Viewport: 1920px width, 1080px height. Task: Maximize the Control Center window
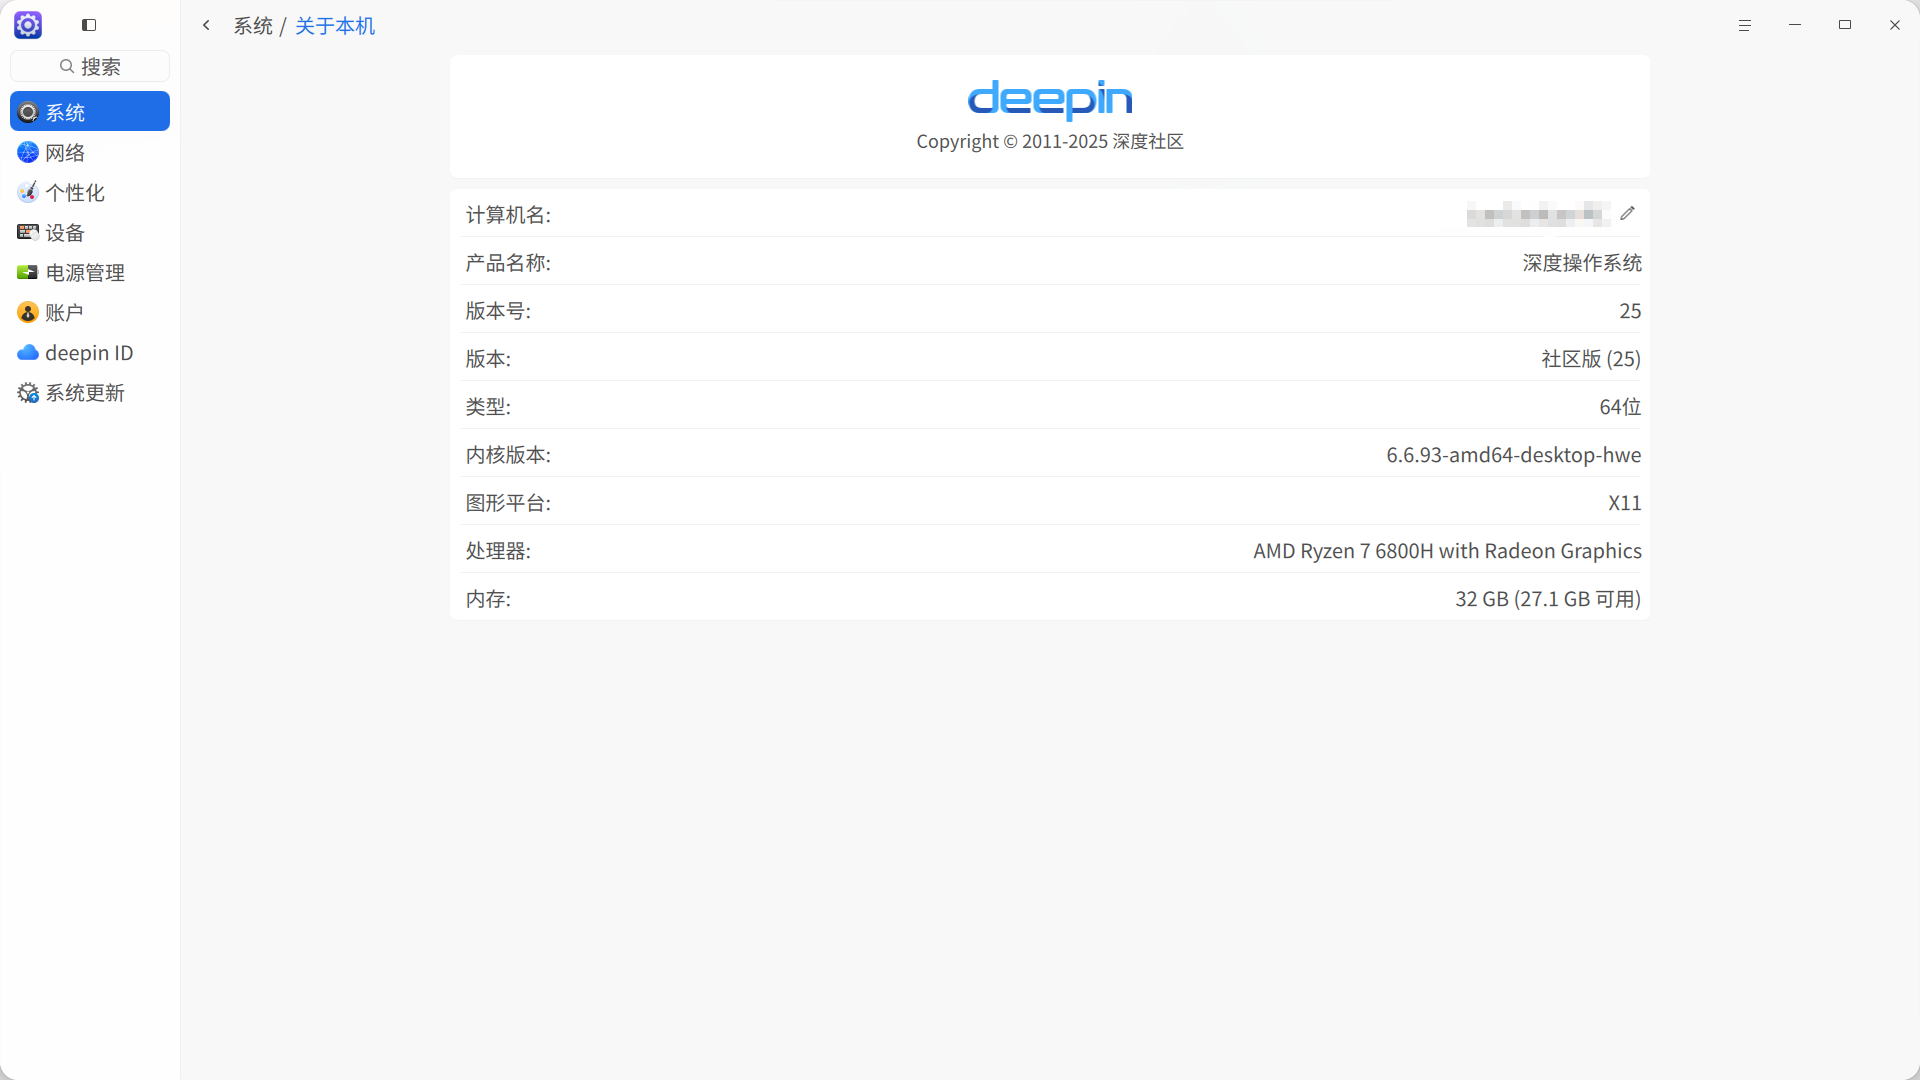[x=1845, y=25]
